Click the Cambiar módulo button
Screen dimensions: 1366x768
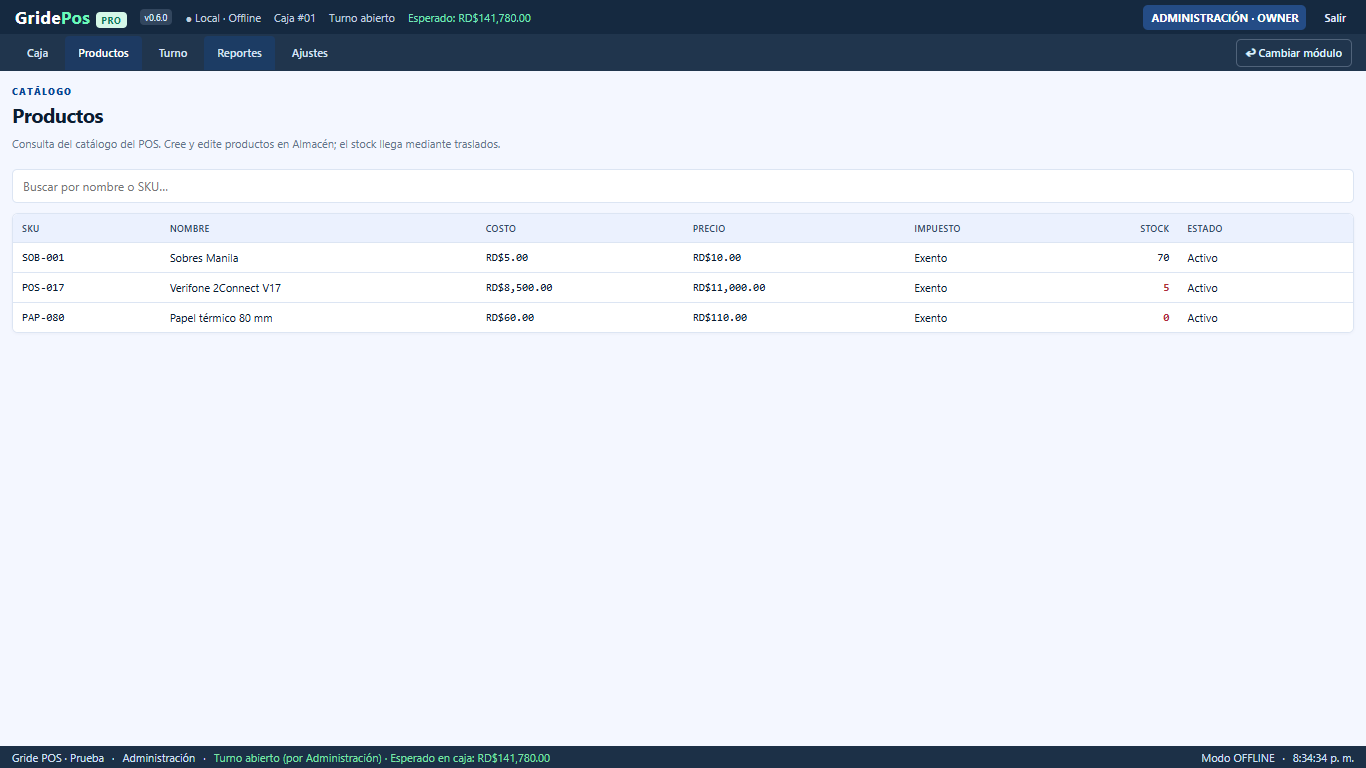coord(1294,53)
